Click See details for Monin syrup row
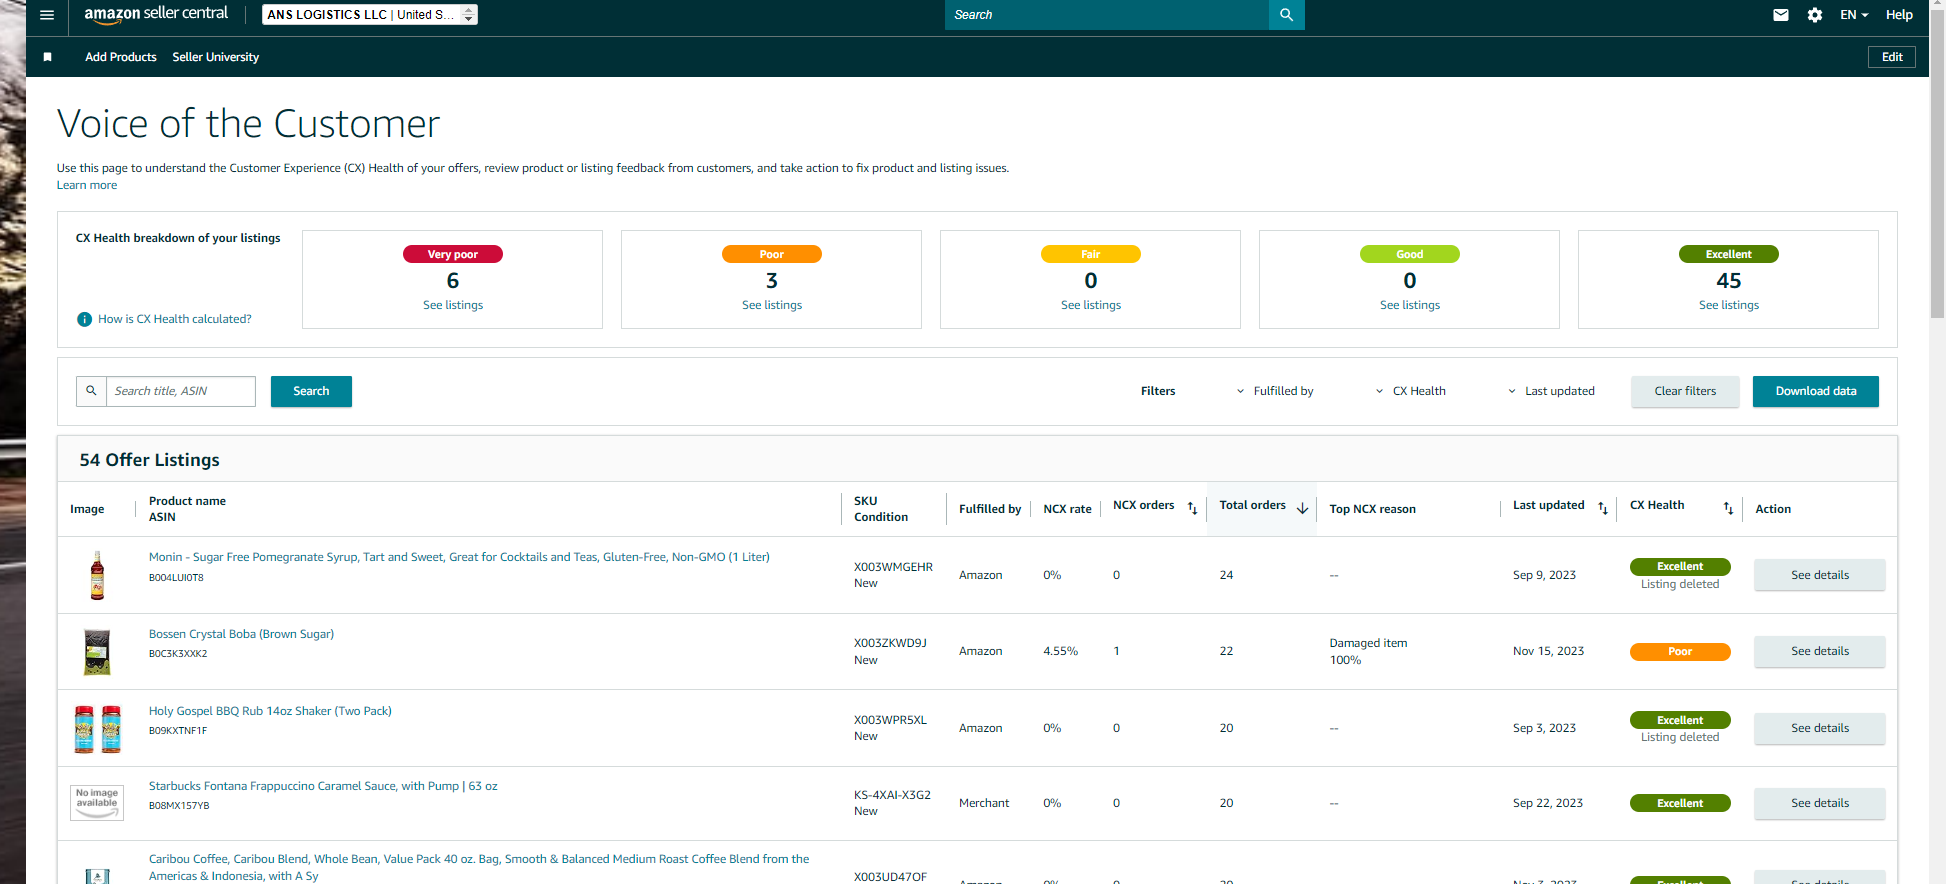 point(1820,575)
